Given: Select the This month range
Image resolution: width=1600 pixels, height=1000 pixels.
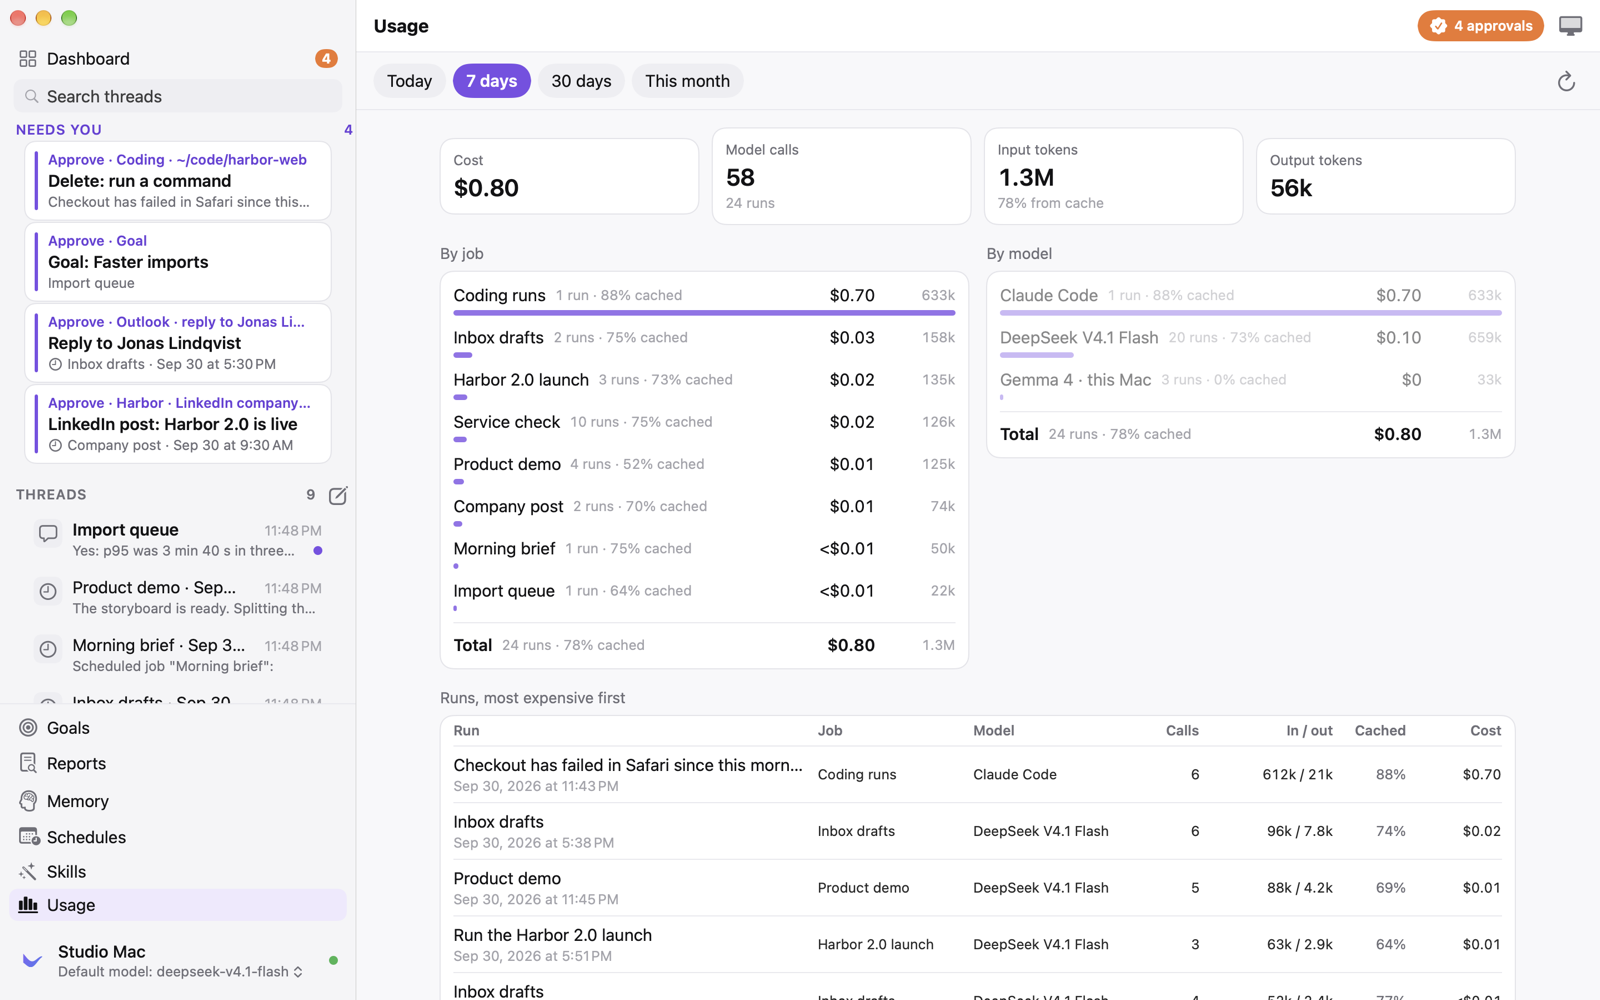Looking at the screenshot, I should [x=687, y=81].
